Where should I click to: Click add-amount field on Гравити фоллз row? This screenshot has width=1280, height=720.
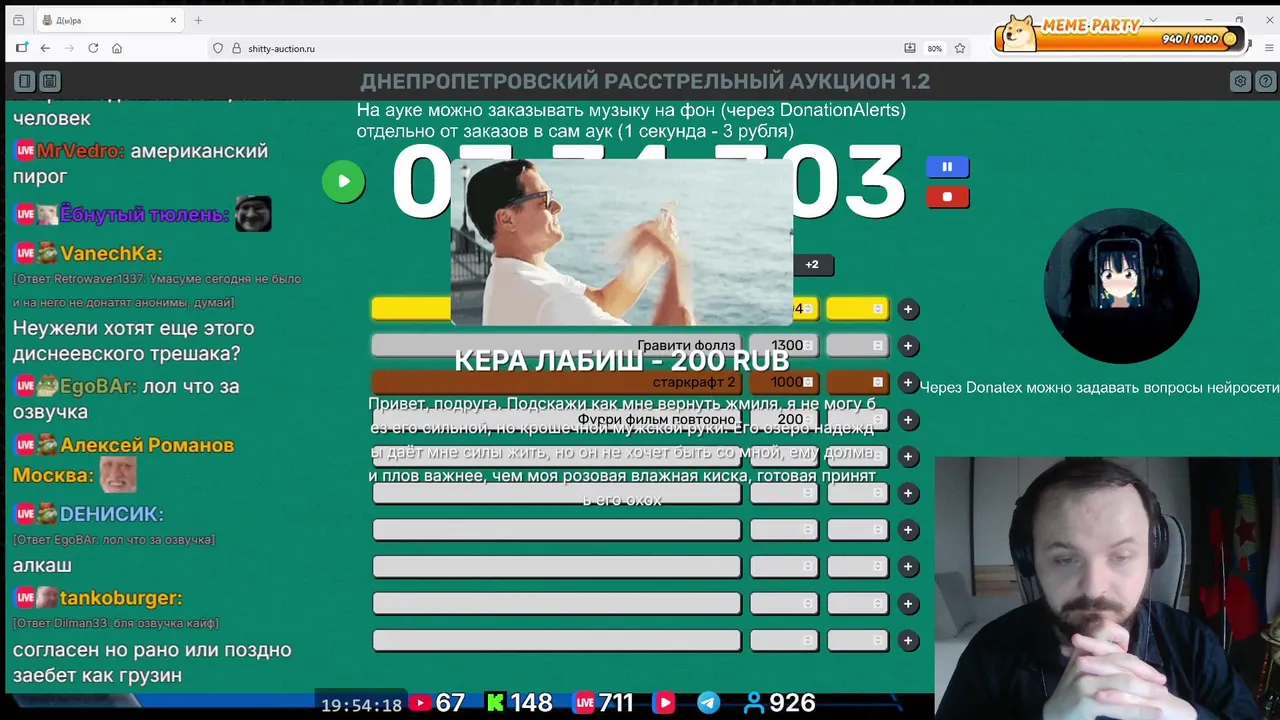pos(857,346)
